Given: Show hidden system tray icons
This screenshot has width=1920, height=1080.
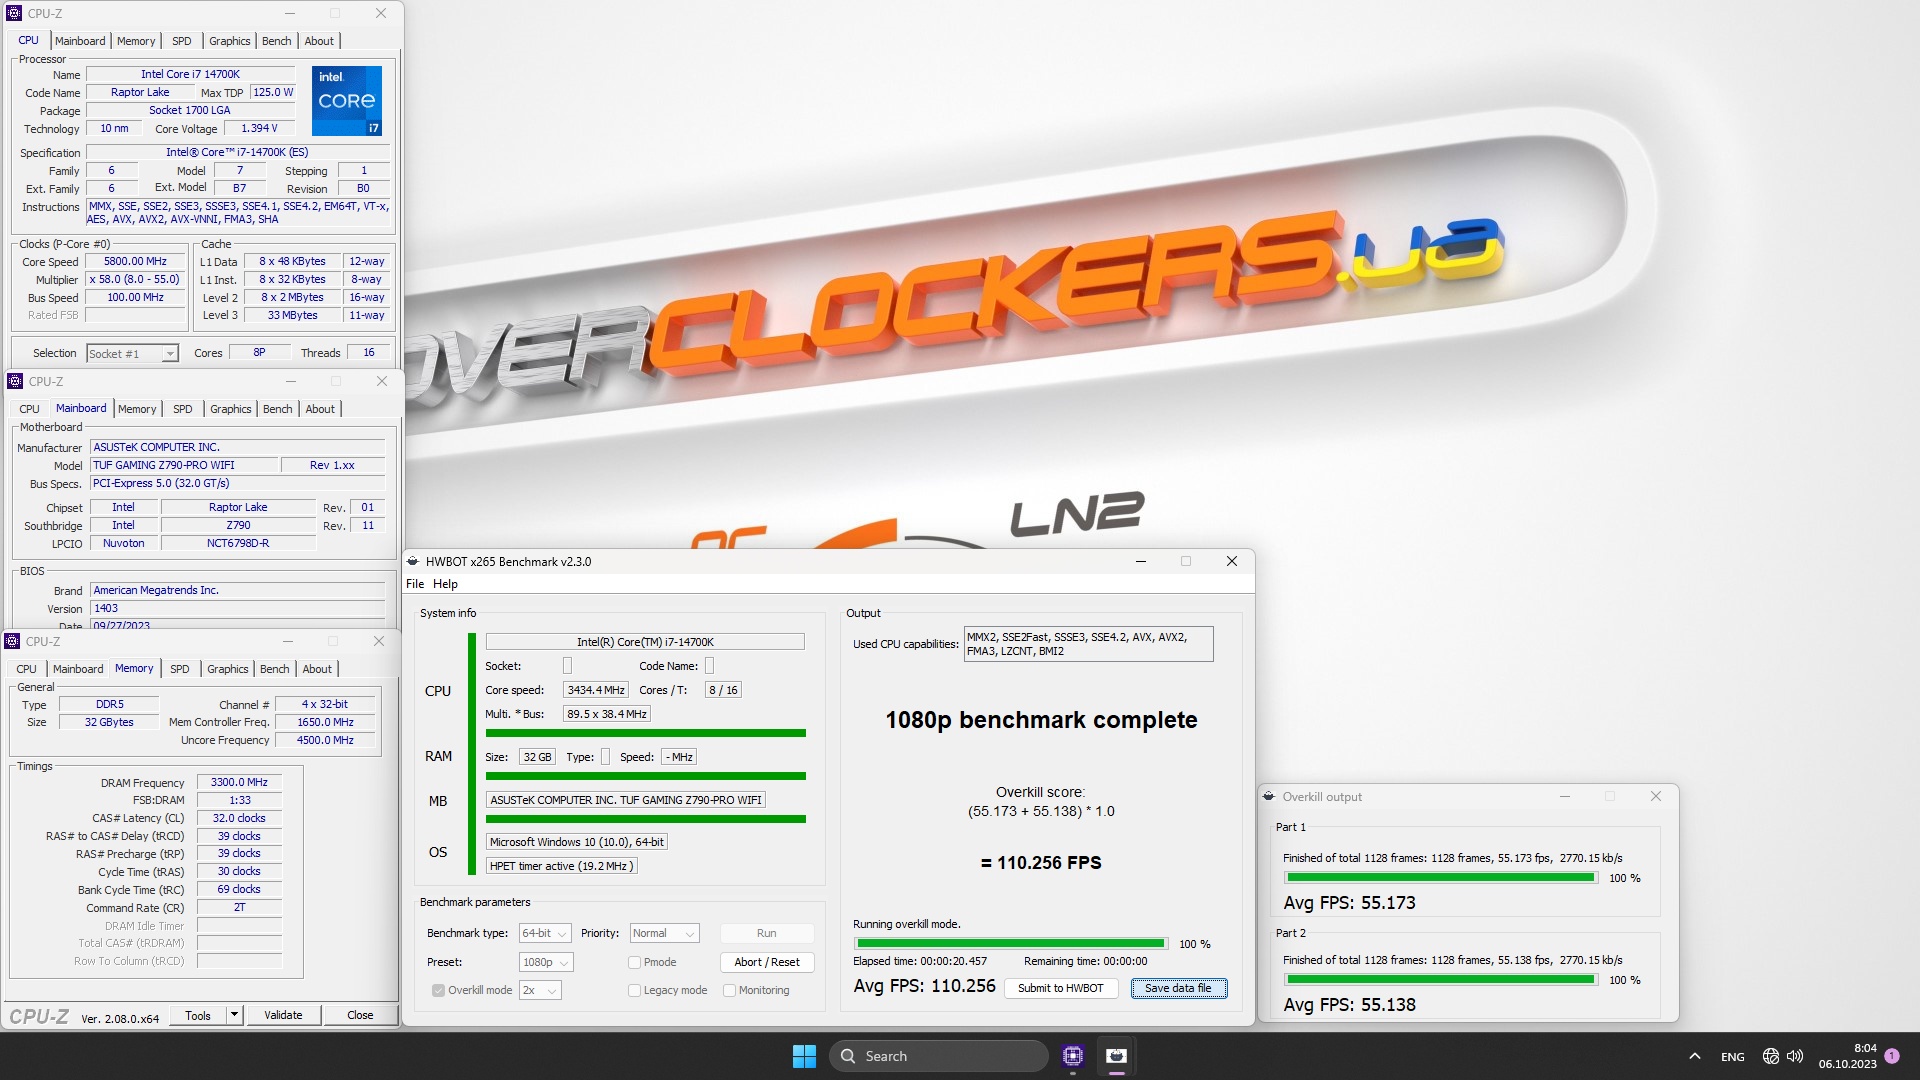Looking at the screenshot, I should pos(1694,1056).
